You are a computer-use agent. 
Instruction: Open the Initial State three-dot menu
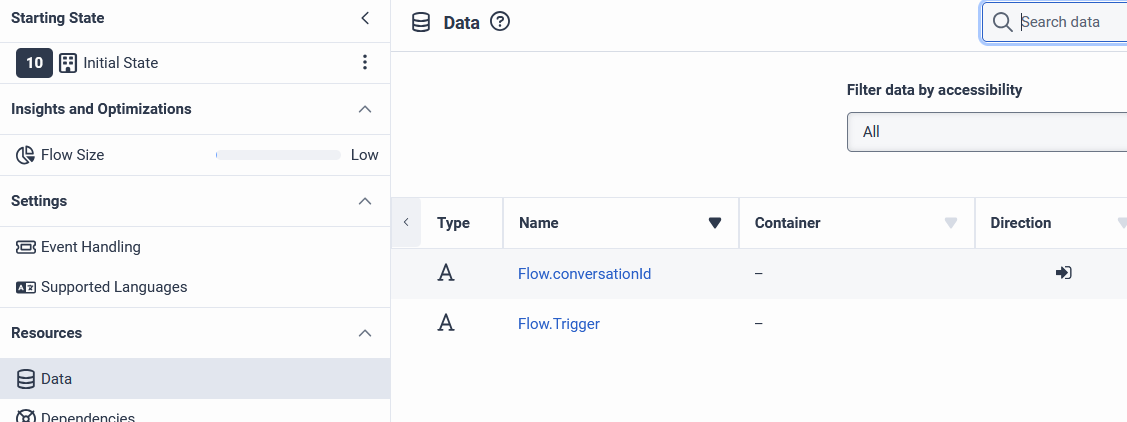tap(365, 63)
